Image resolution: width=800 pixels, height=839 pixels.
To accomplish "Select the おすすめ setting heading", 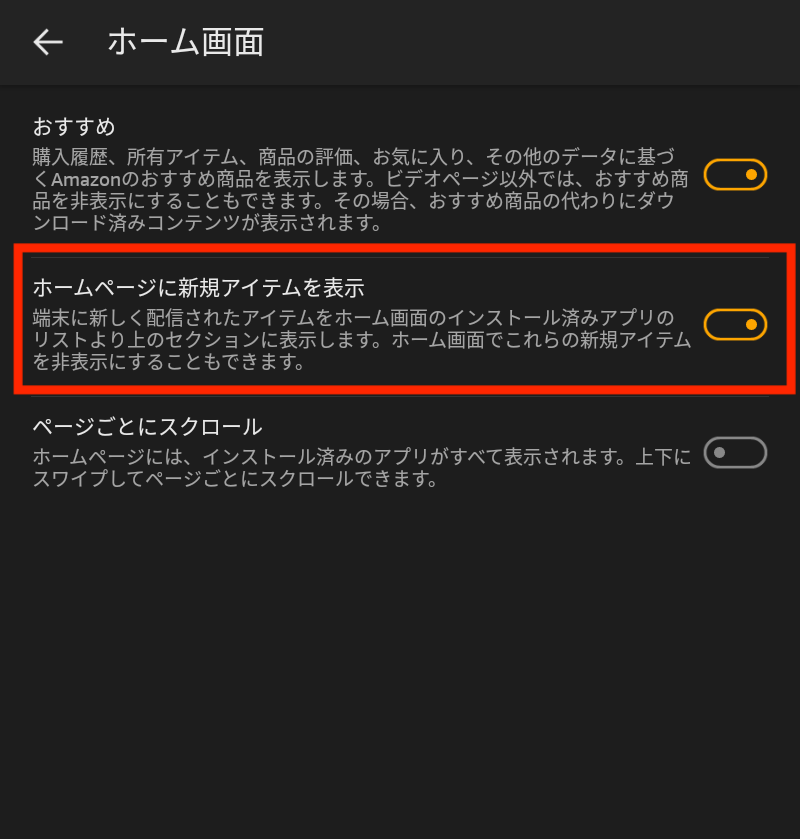I will pos(74,127).
